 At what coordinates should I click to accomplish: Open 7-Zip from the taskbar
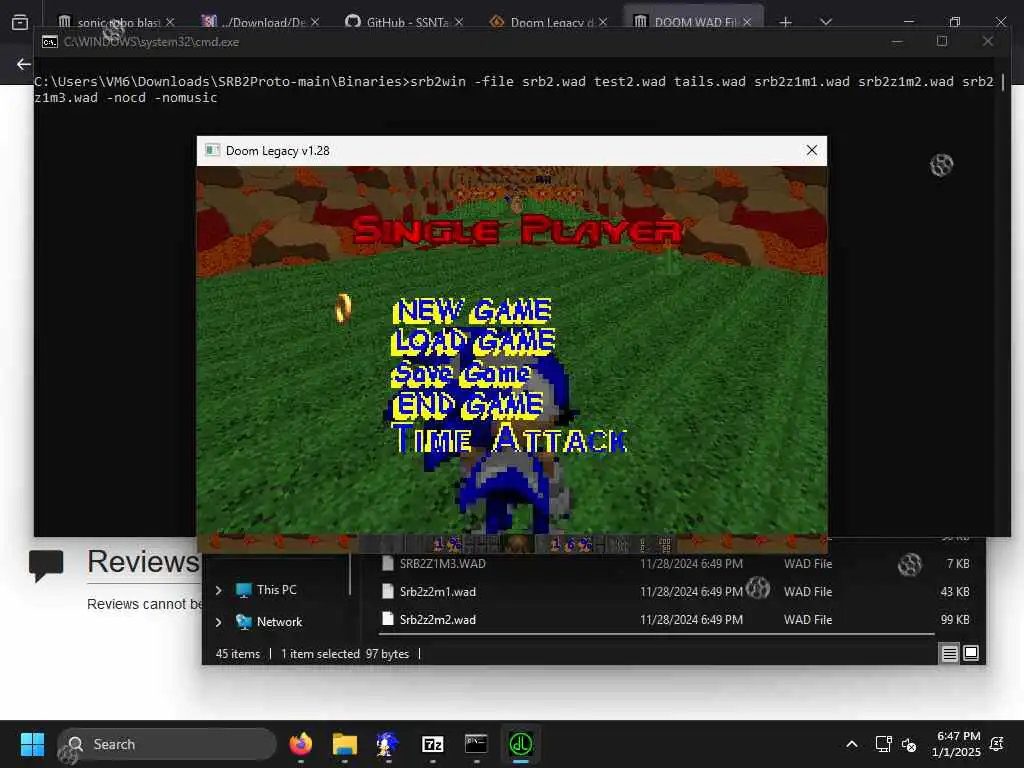tap(432, 744)
